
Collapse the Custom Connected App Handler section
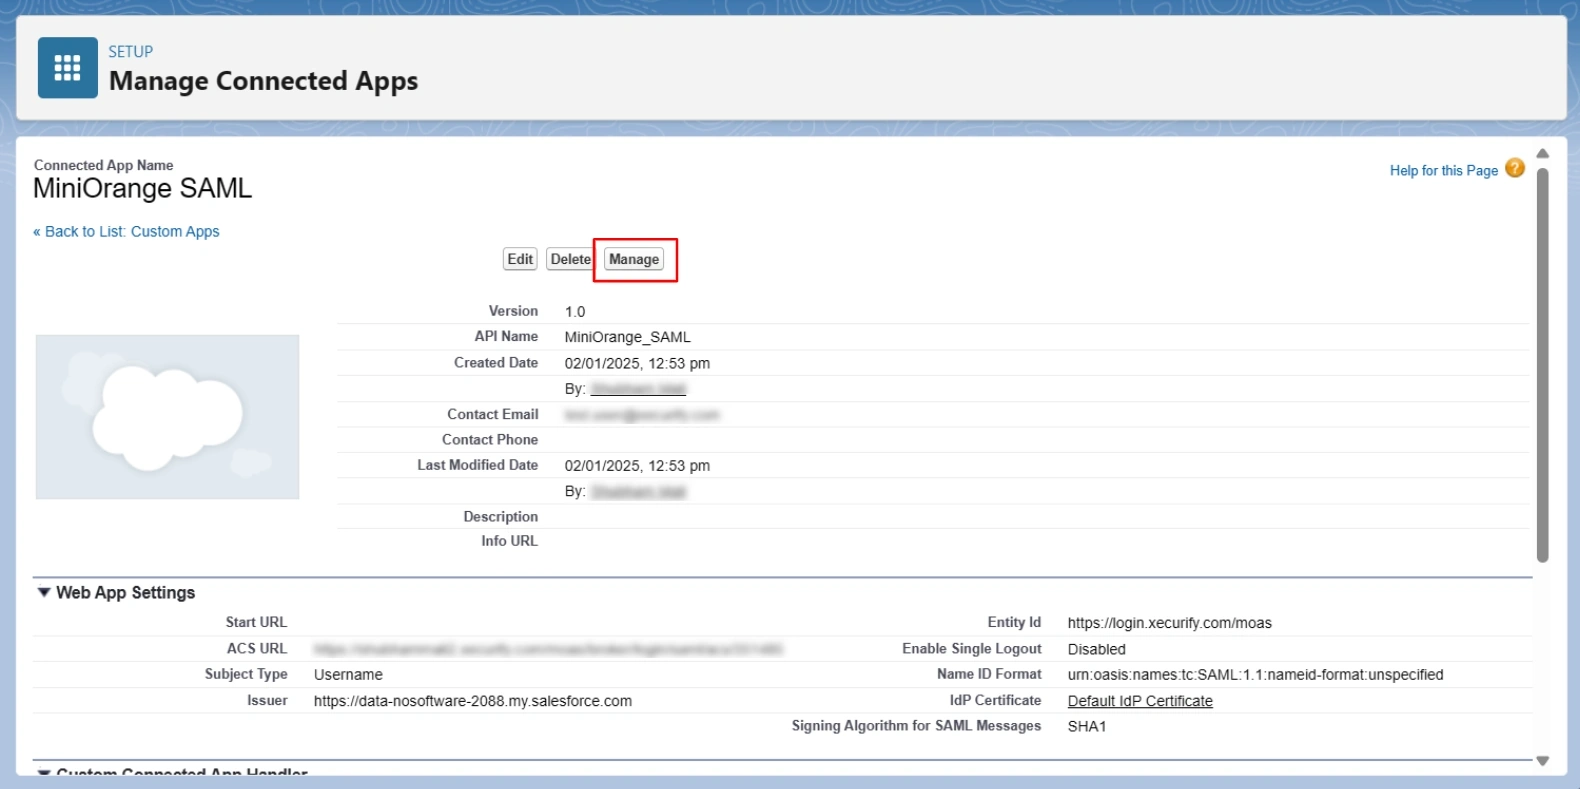pyautogui.click(x=44, y=772)
